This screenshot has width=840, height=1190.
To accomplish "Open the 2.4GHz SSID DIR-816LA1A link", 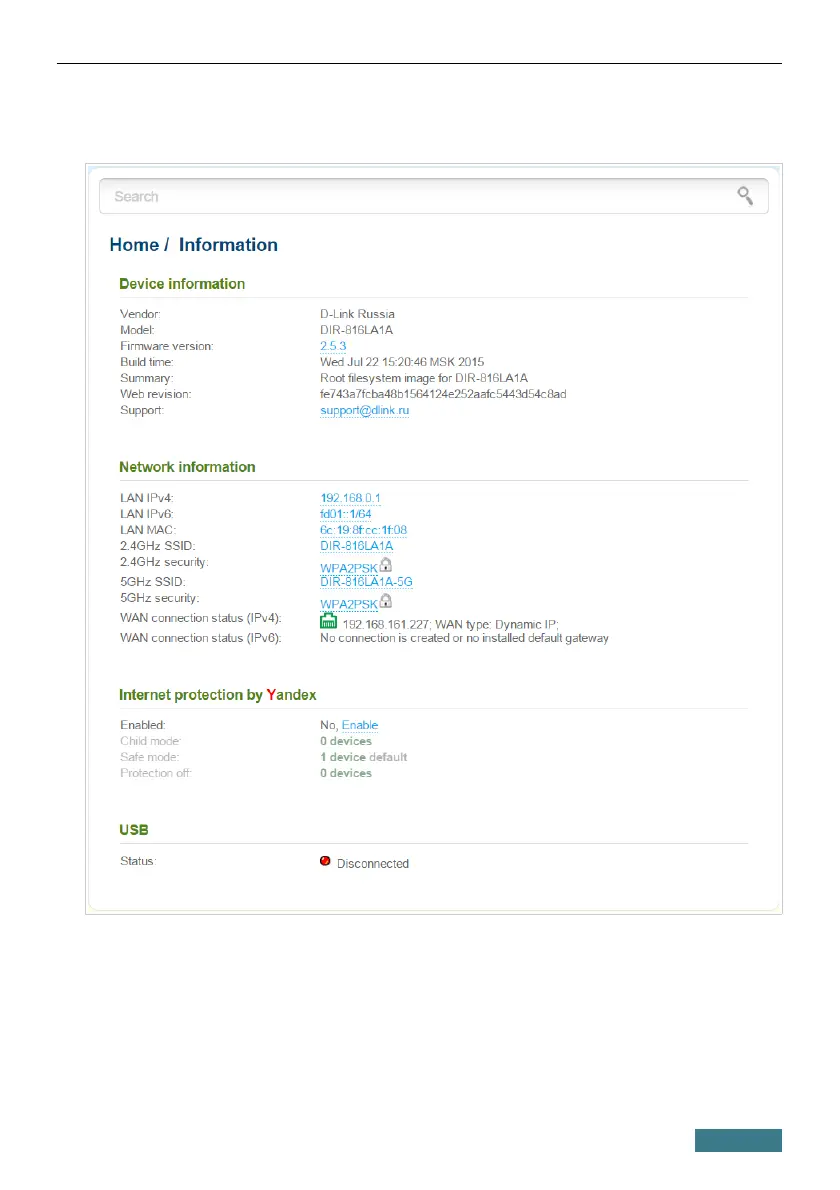I will [357, 546].
